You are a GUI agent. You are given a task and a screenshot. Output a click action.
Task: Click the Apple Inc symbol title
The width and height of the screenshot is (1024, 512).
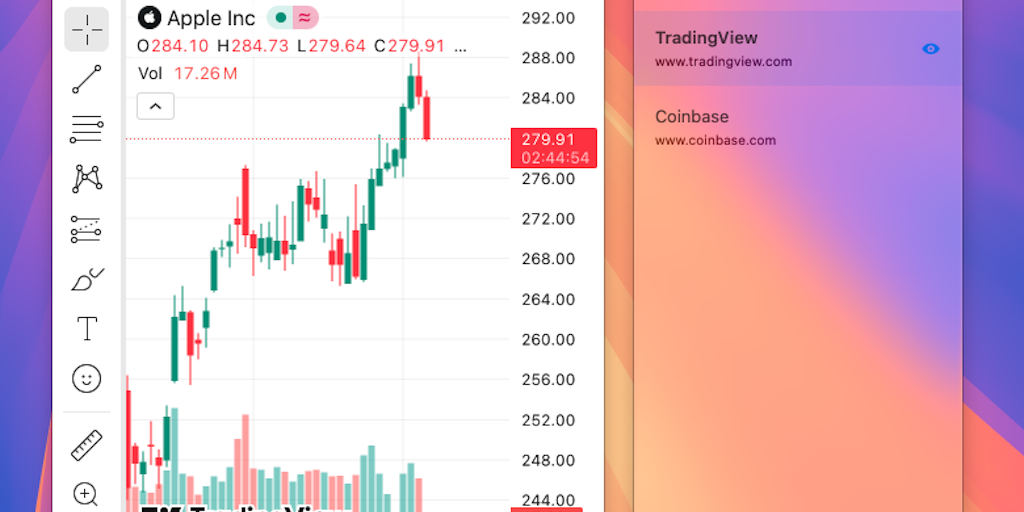click(x=210, y=18)
